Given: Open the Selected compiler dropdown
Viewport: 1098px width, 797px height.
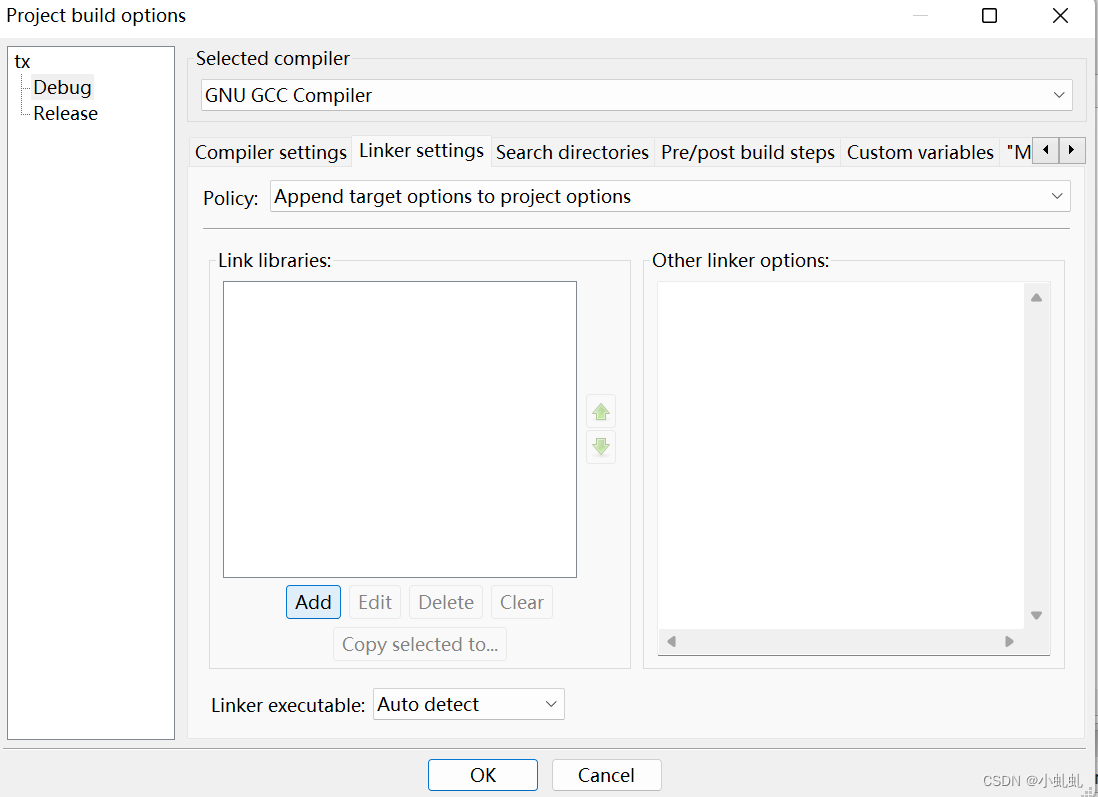Looking at the screenshot, I should pos(637,95).
